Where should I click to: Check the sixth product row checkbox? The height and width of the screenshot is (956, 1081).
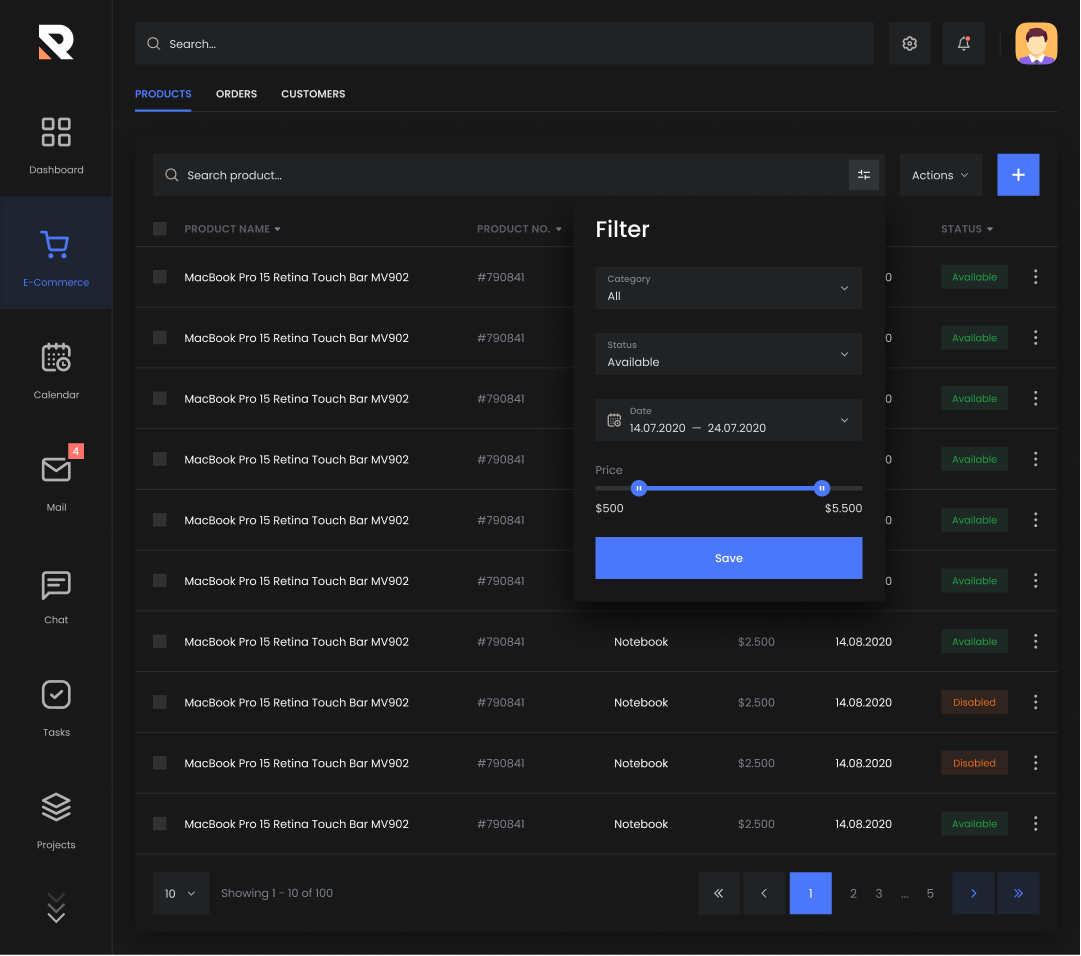pyautogui.click(x=160, y=580)
